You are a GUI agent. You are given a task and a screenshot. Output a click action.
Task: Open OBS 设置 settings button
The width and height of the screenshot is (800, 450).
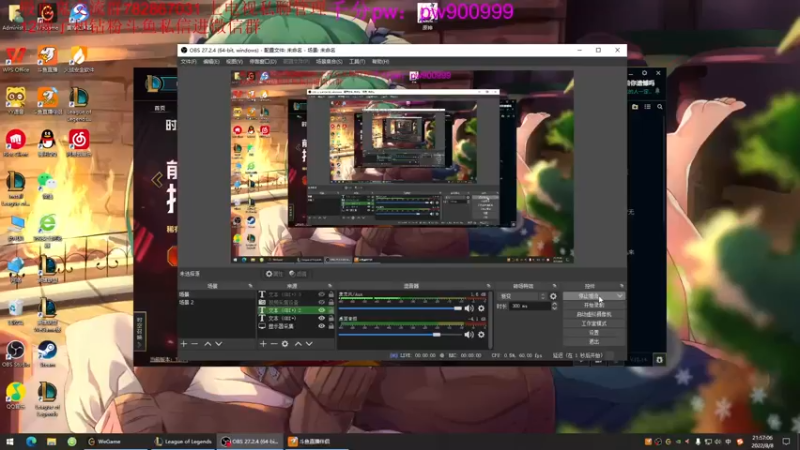pos(594,333)
